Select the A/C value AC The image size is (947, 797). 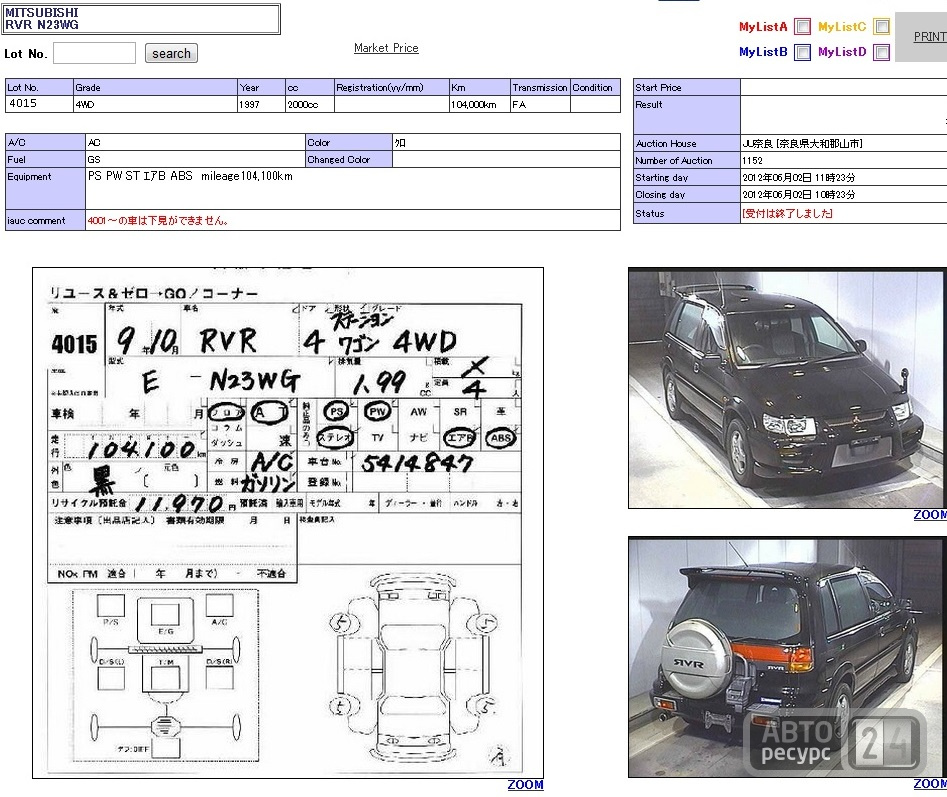196,142
